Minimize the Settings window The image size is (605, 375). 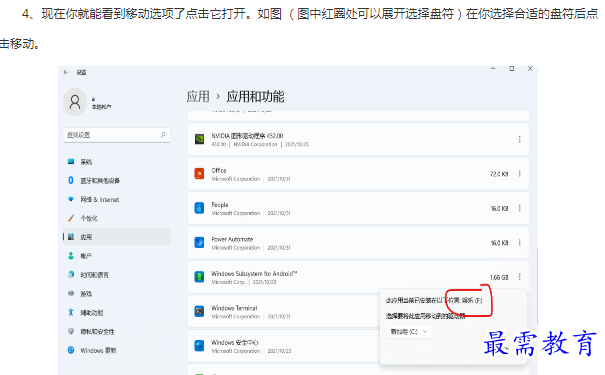493,69
